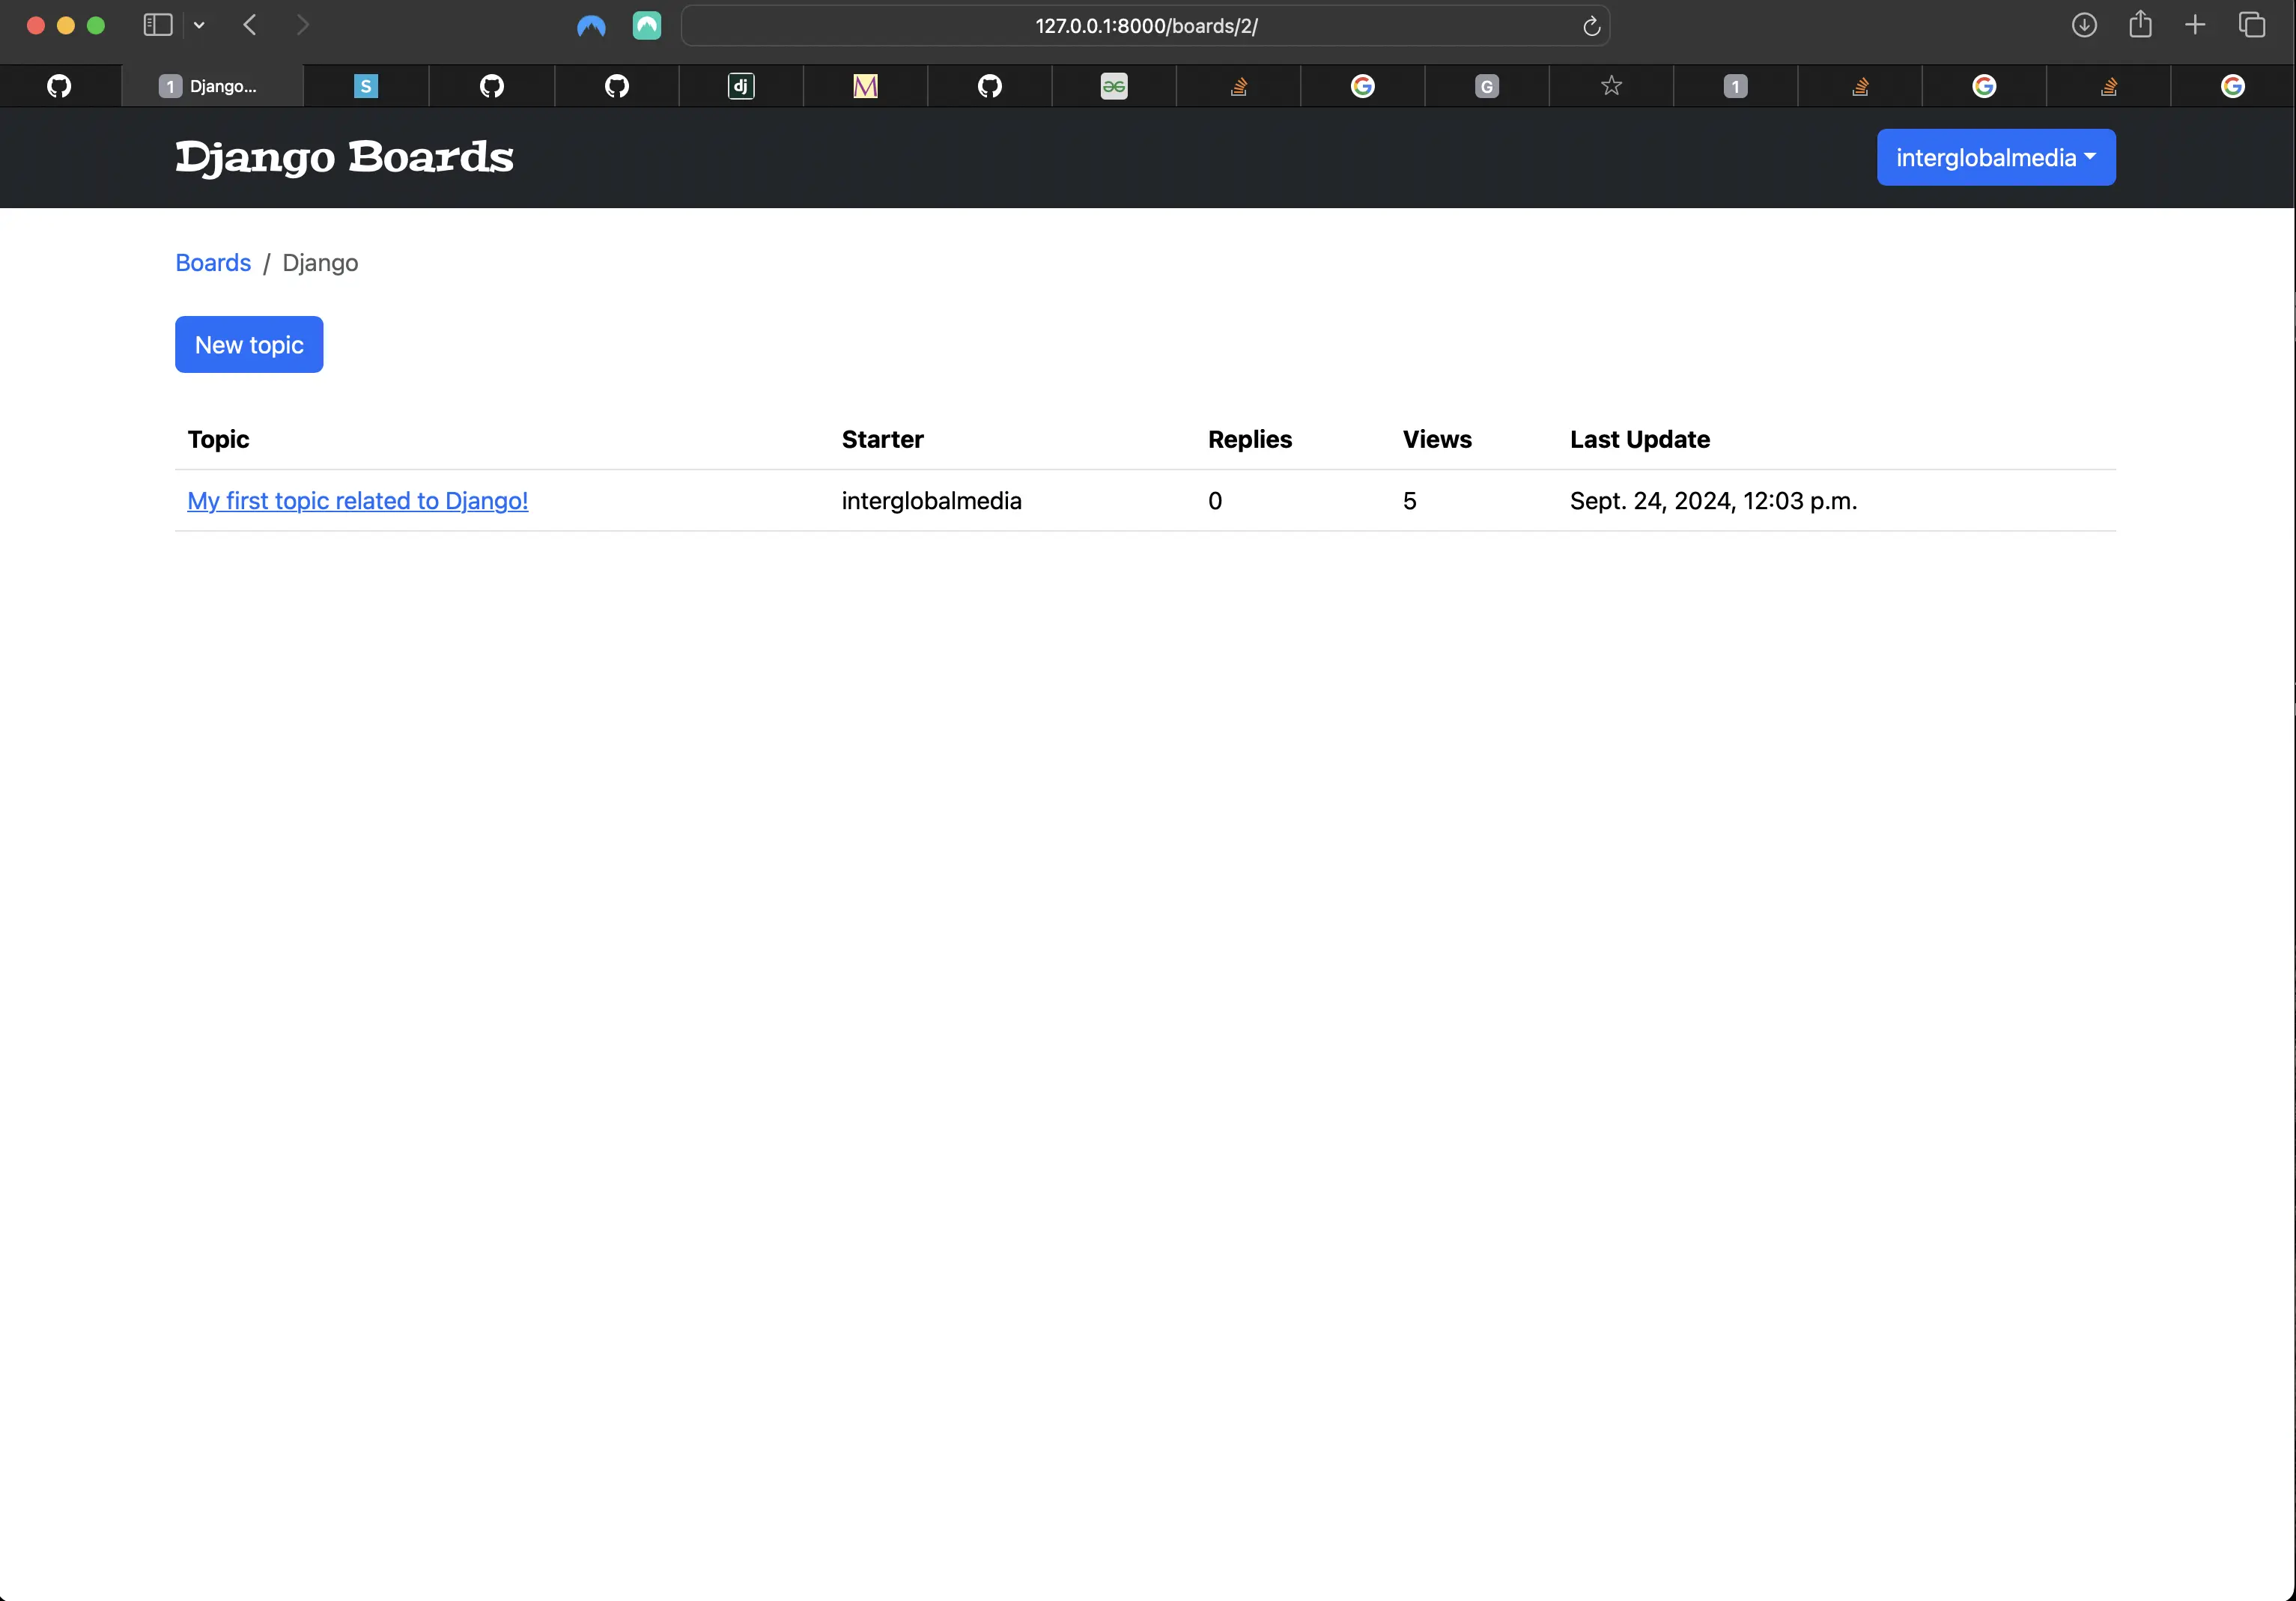The height and width of the screenshot is (1601, 2296).
Task: Open the 'My first topic related to Django!' link
Action: click(x=358, y=500)
